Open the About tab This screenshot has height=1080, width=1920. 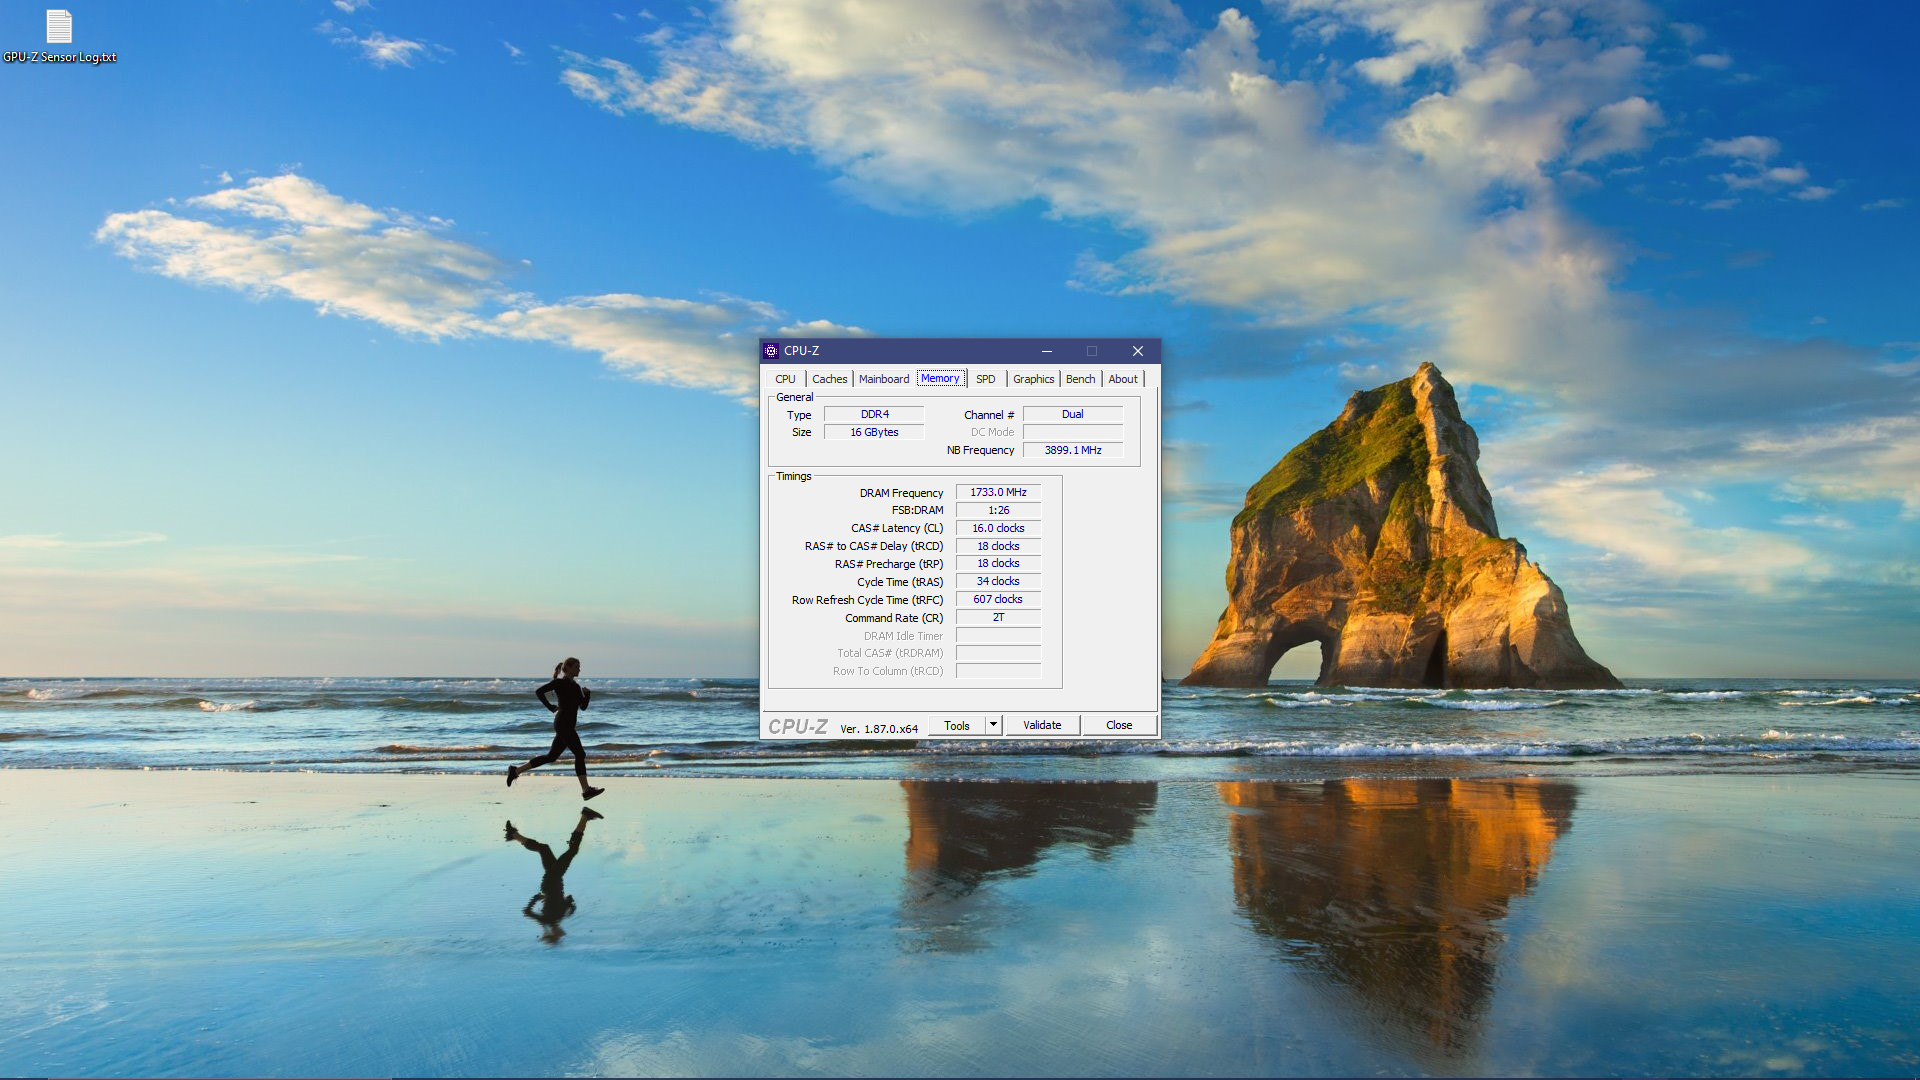coord(1123,379)
